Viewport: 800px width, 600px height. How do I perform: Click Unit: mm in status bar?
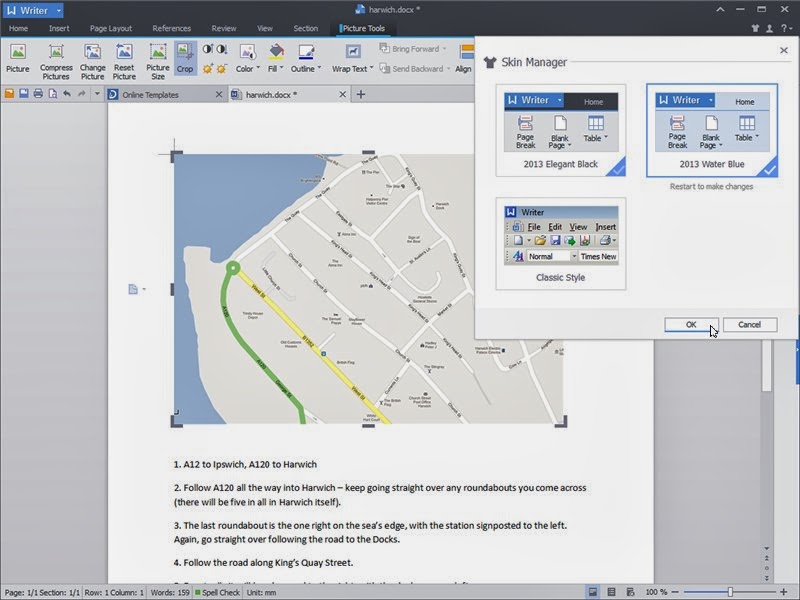pyautogui.click(x=261, y=592)
